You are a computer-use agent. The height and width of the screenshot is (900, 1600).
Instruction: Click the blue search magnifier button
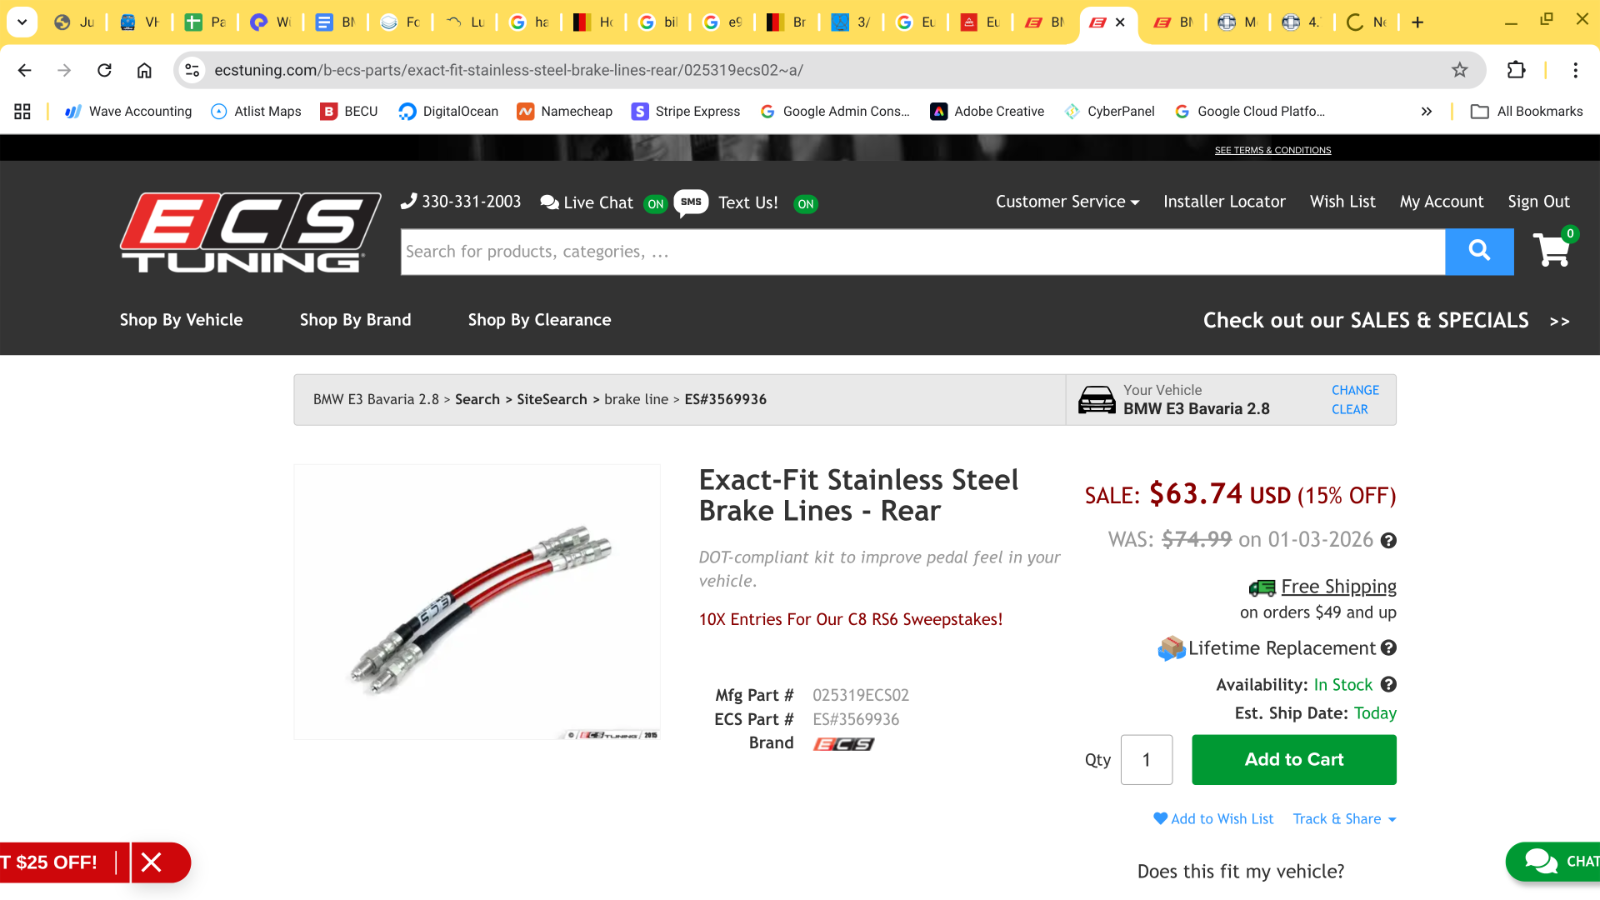click(1479, 251)
